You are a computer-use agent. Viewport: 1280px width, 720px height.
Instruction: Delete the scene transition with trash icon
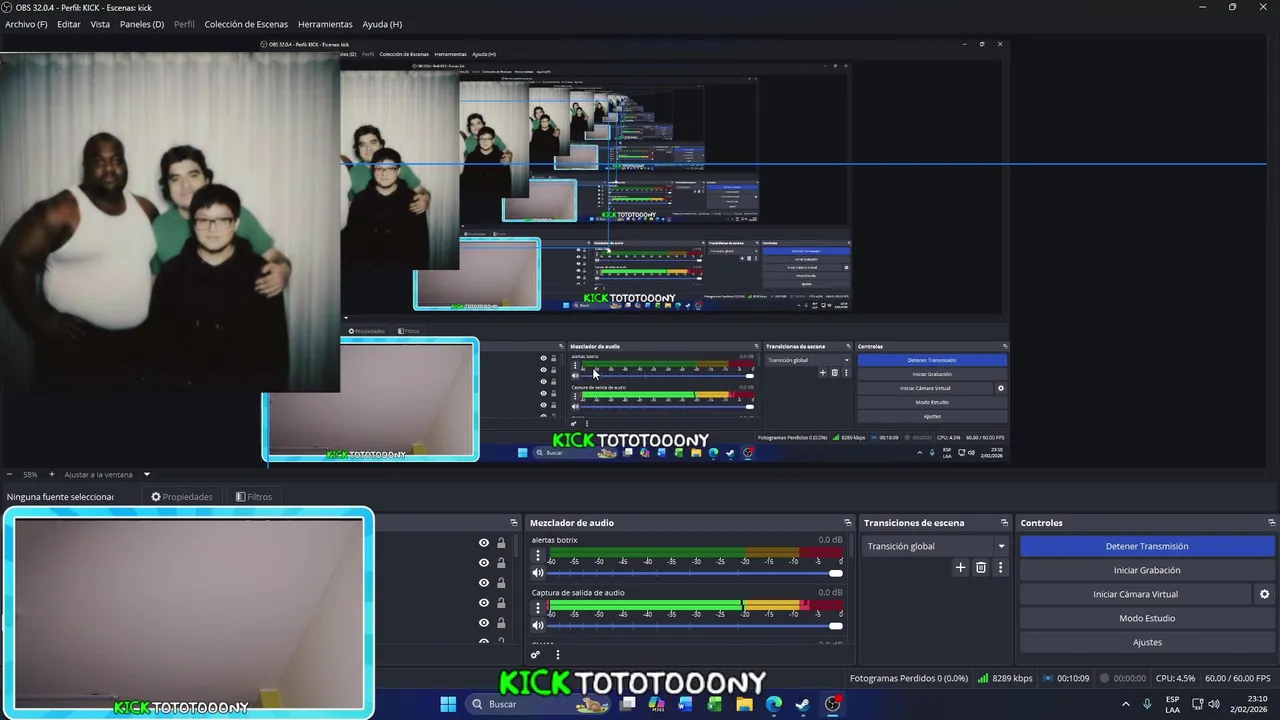[x=981, y=567]
